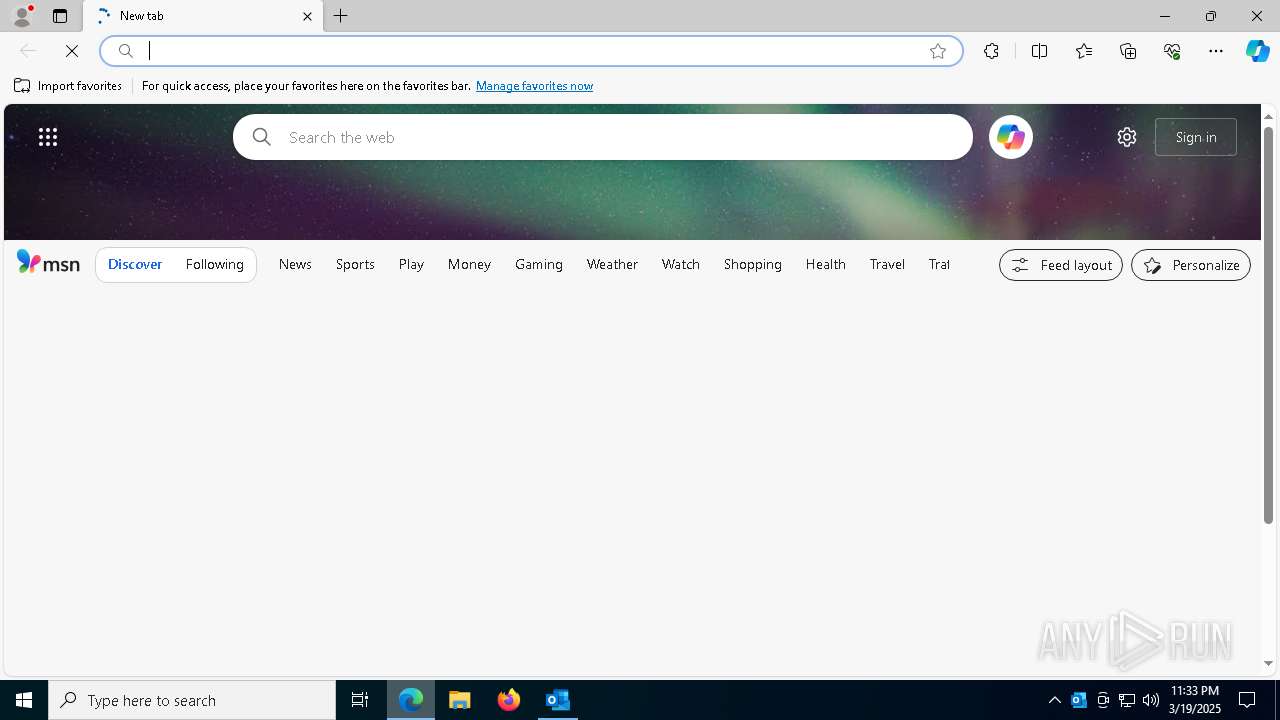This screenshot has height=720, width=1280.
Task: Open the Watch section
Action: (681, 264)
